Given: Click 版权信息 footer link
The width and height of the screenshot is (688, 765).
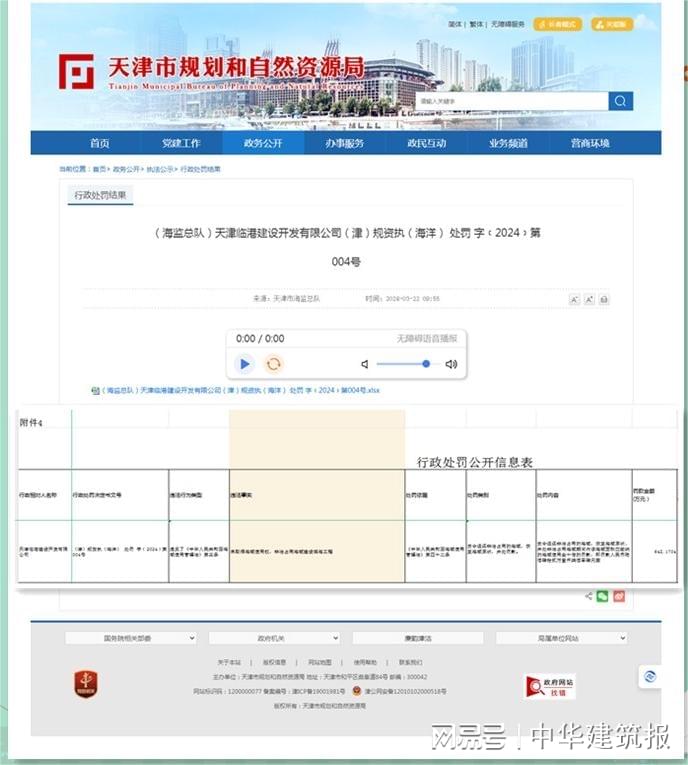Looking at the screenshot, I should click(274, 663).
